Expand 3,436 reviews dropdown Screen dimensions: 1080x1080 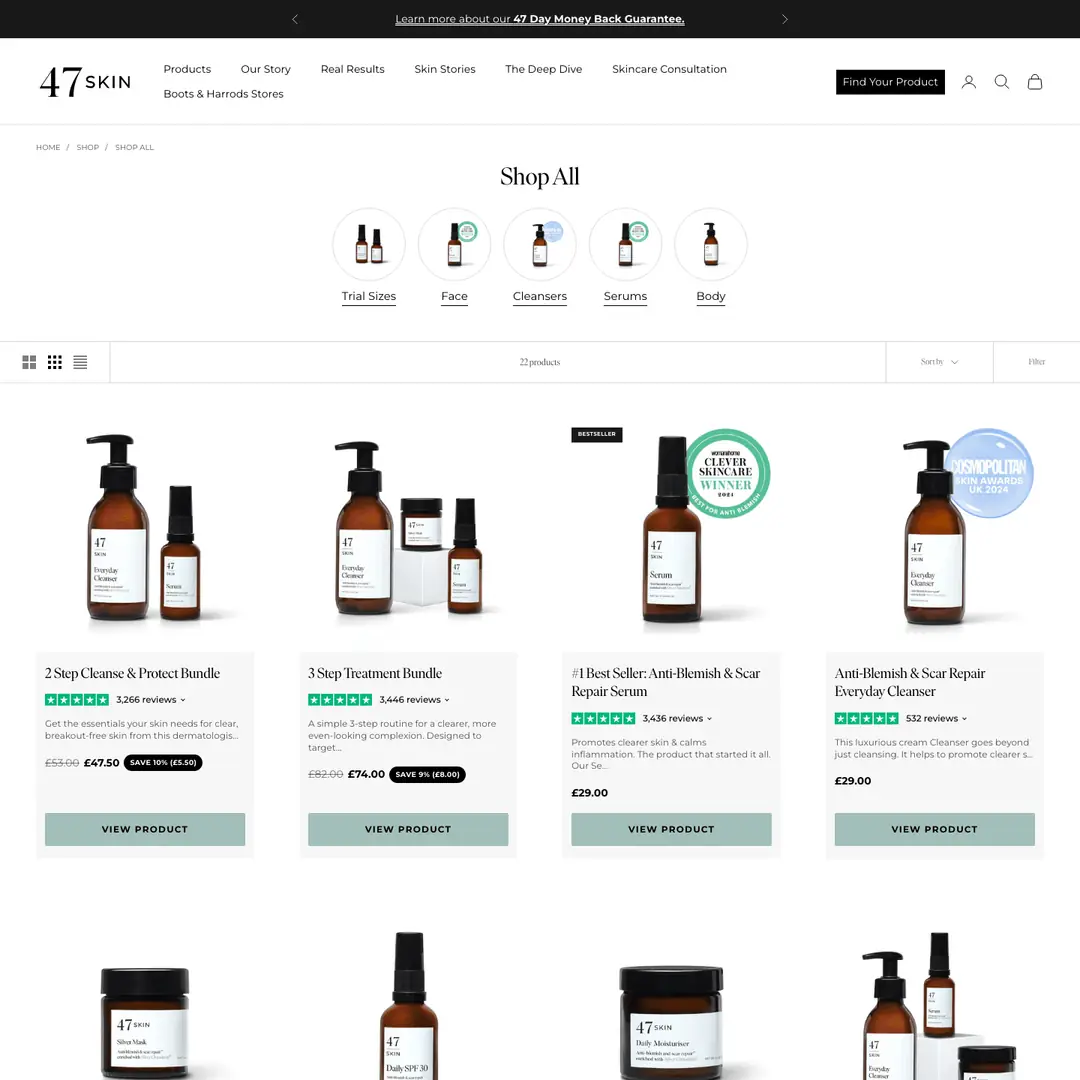[677, 718]
